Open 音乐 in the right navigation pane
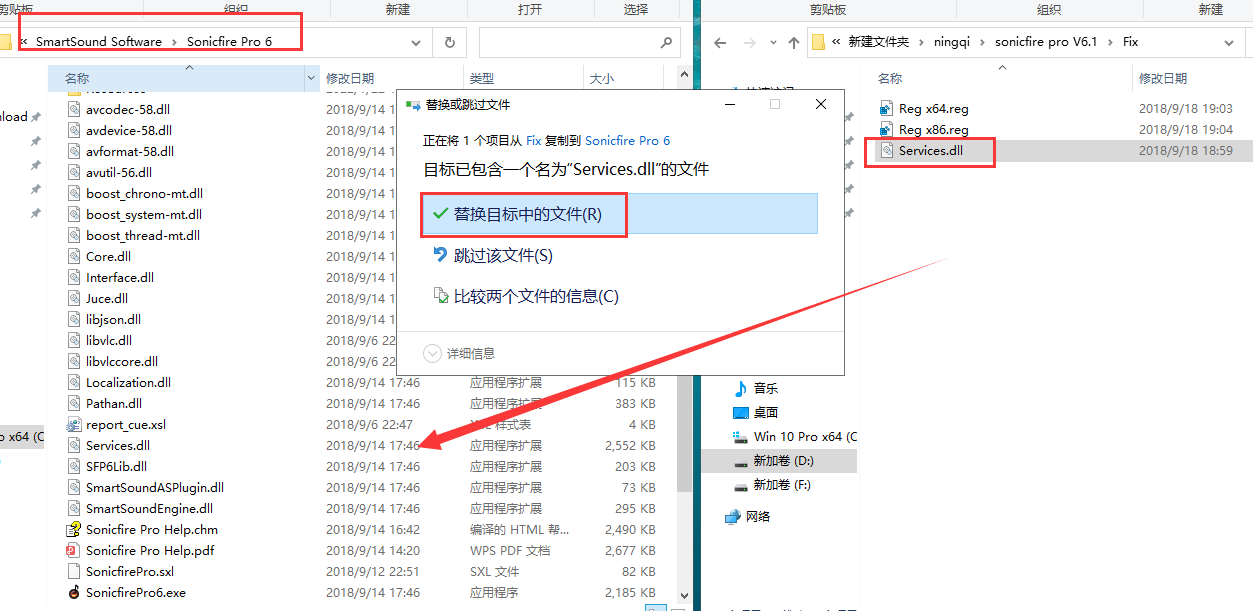1253x611 pixels. (765, 388)
